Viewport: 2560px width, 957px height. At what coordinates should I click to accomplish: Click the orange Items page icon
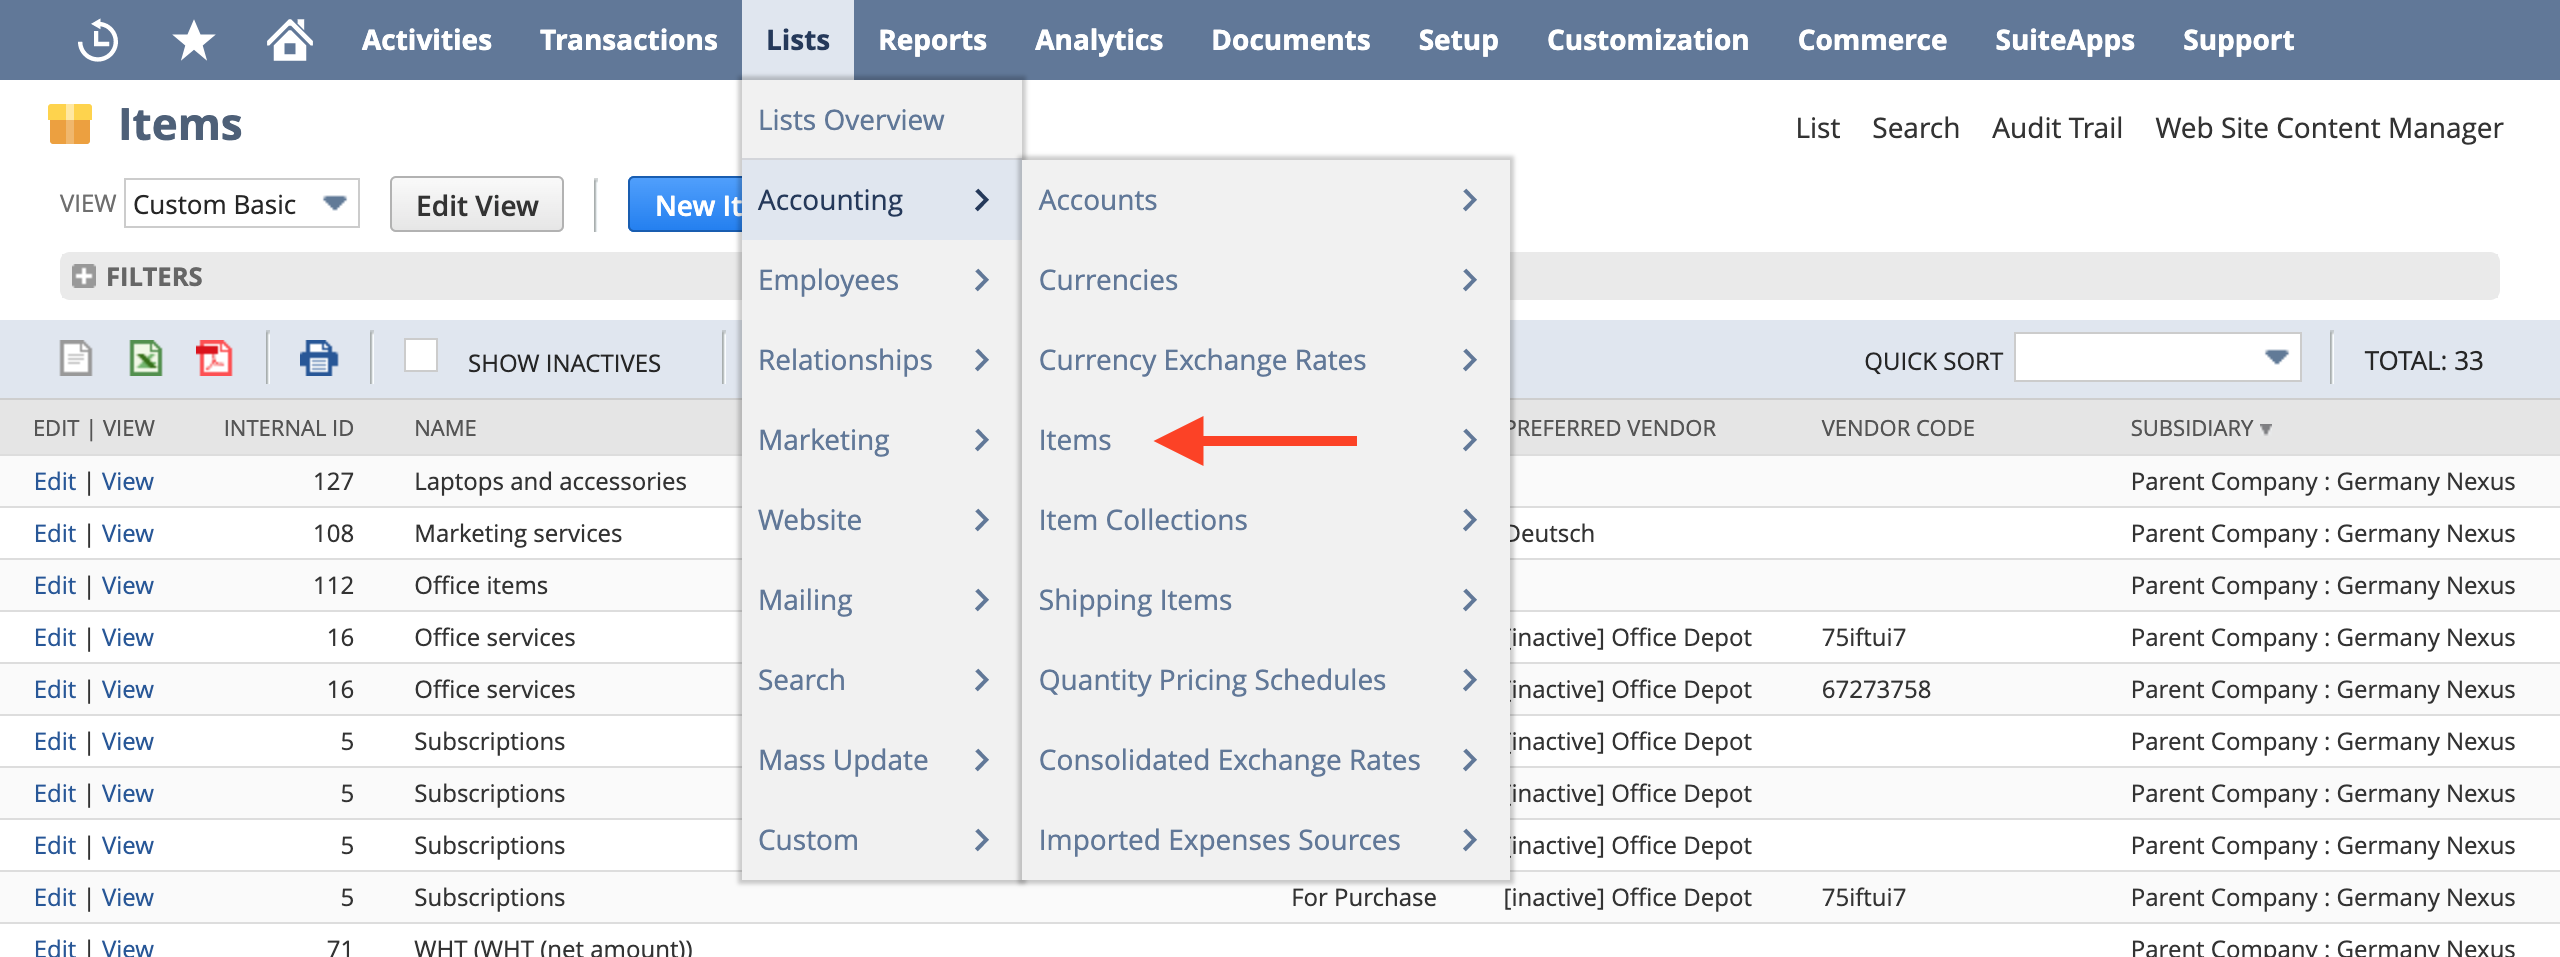(x=71, y=123)
